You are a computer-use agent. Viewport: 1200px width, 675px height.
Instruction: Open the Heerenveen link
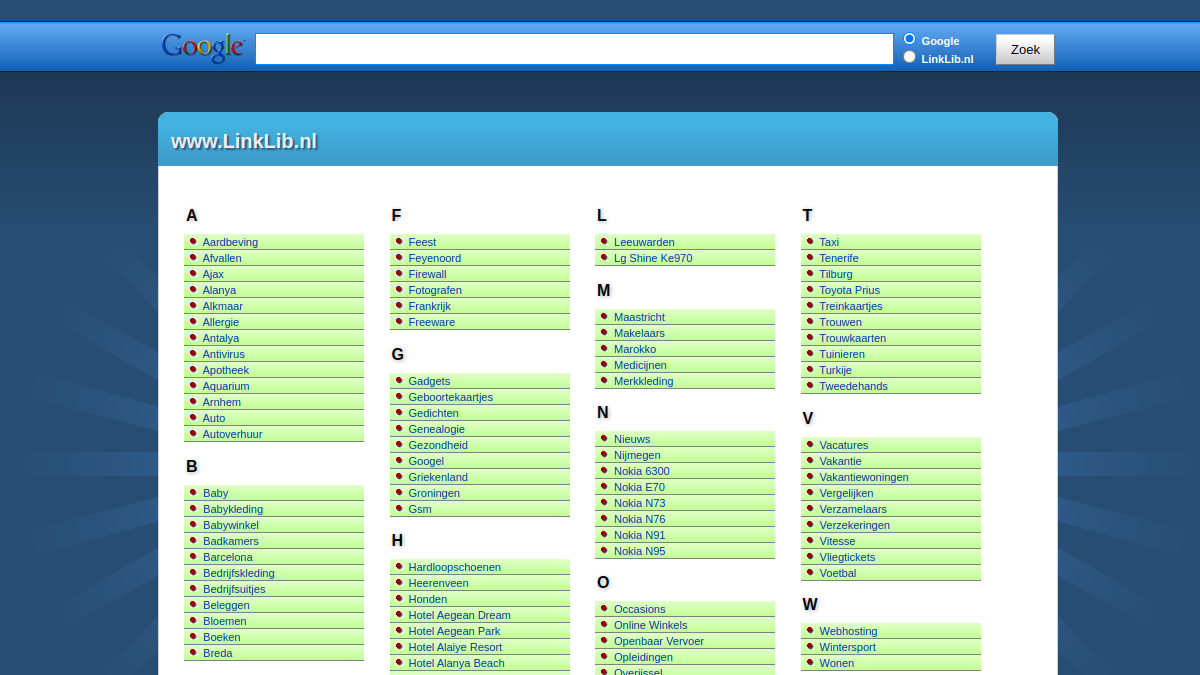point(439,583)
